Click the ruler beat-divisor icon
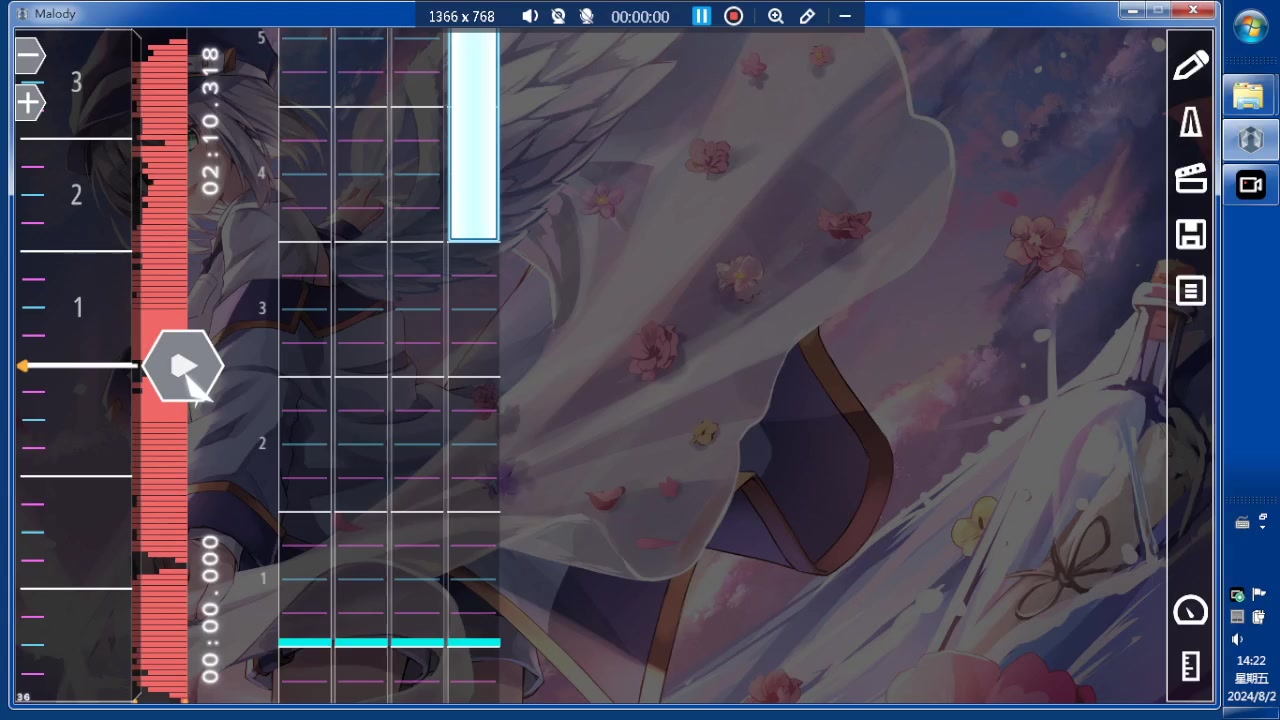This screenshot has height=720, width=1280. (1190, 666)
